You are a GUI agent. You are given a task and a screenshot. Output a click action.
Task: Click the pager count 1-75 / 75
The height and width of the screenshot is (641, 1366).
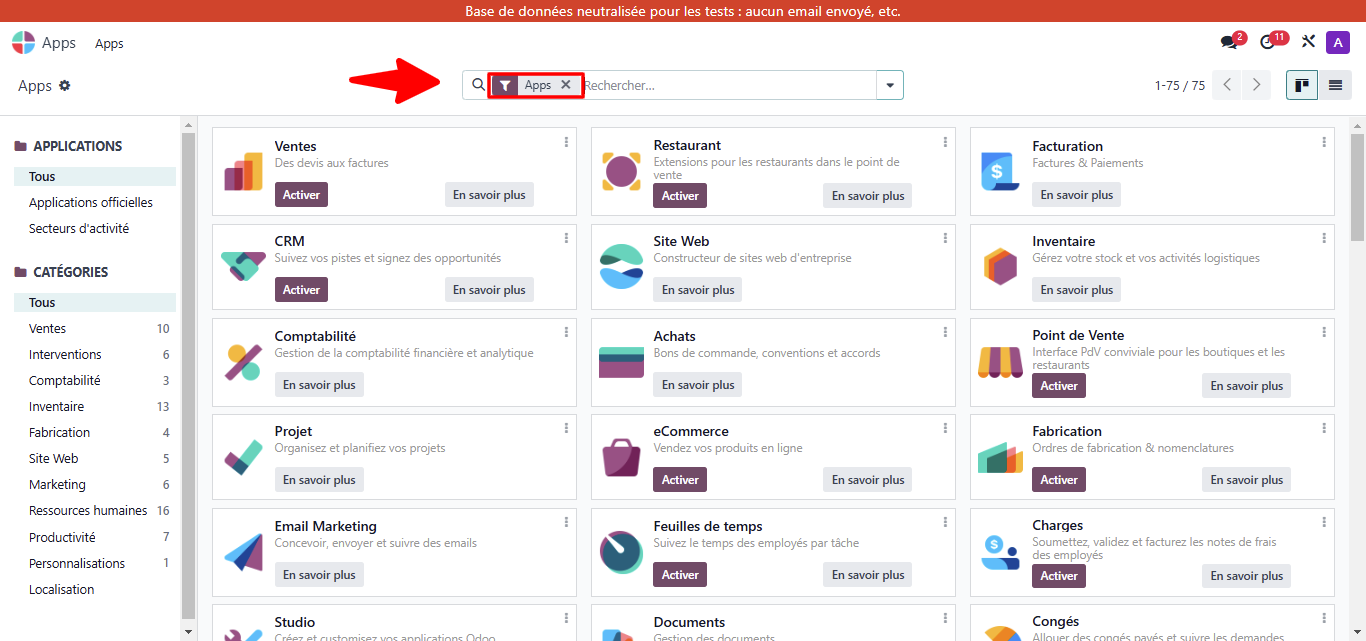(1180, 86)
